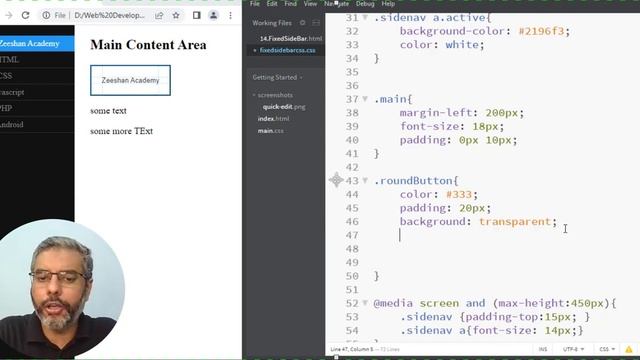Click the #333 color value

(459, 194)
